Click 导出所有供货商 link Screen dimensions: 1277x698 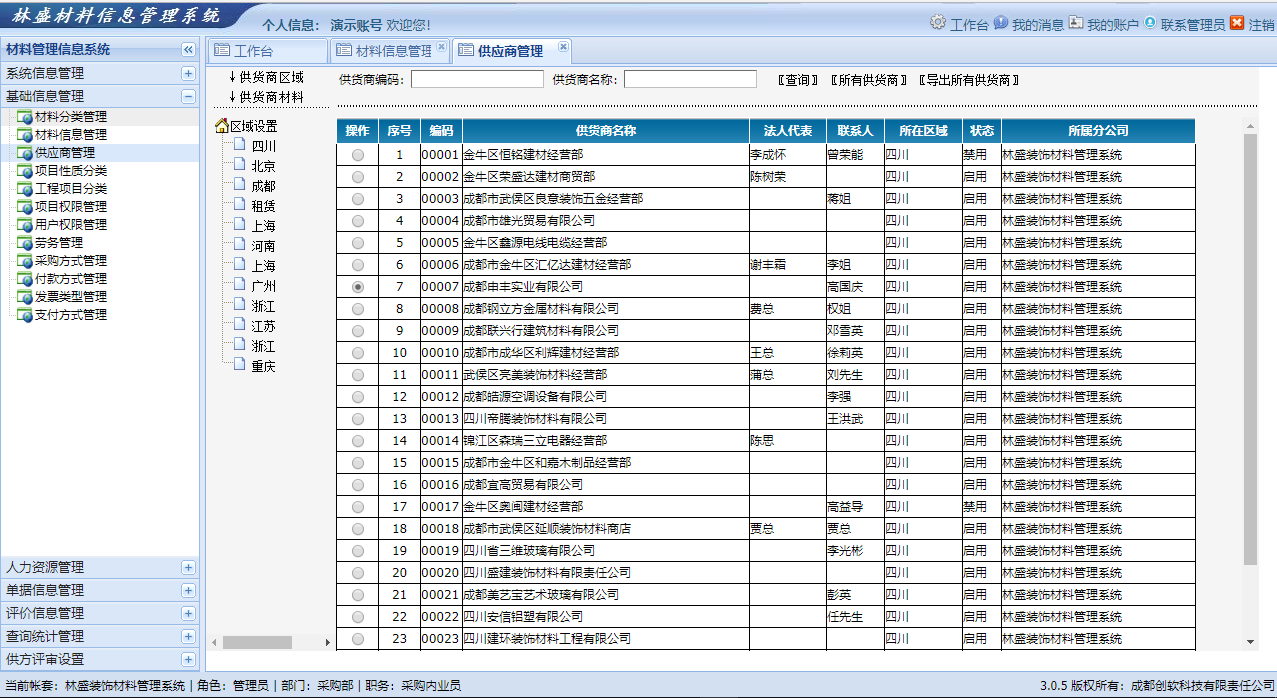tap(968, 80)
